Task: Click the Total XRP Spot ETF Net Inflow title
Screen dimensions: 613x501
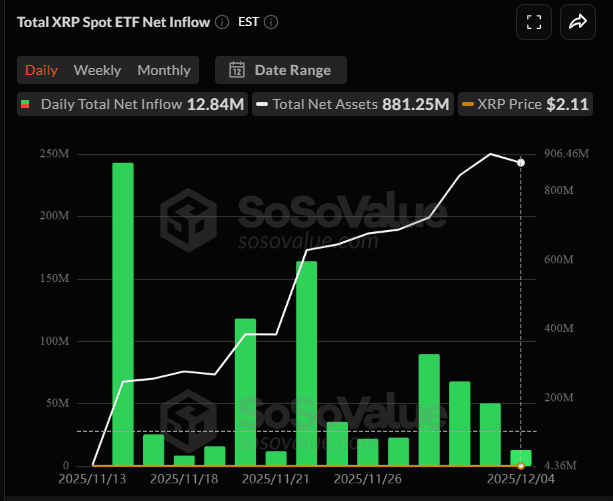Action: click(x=112, y=22)
